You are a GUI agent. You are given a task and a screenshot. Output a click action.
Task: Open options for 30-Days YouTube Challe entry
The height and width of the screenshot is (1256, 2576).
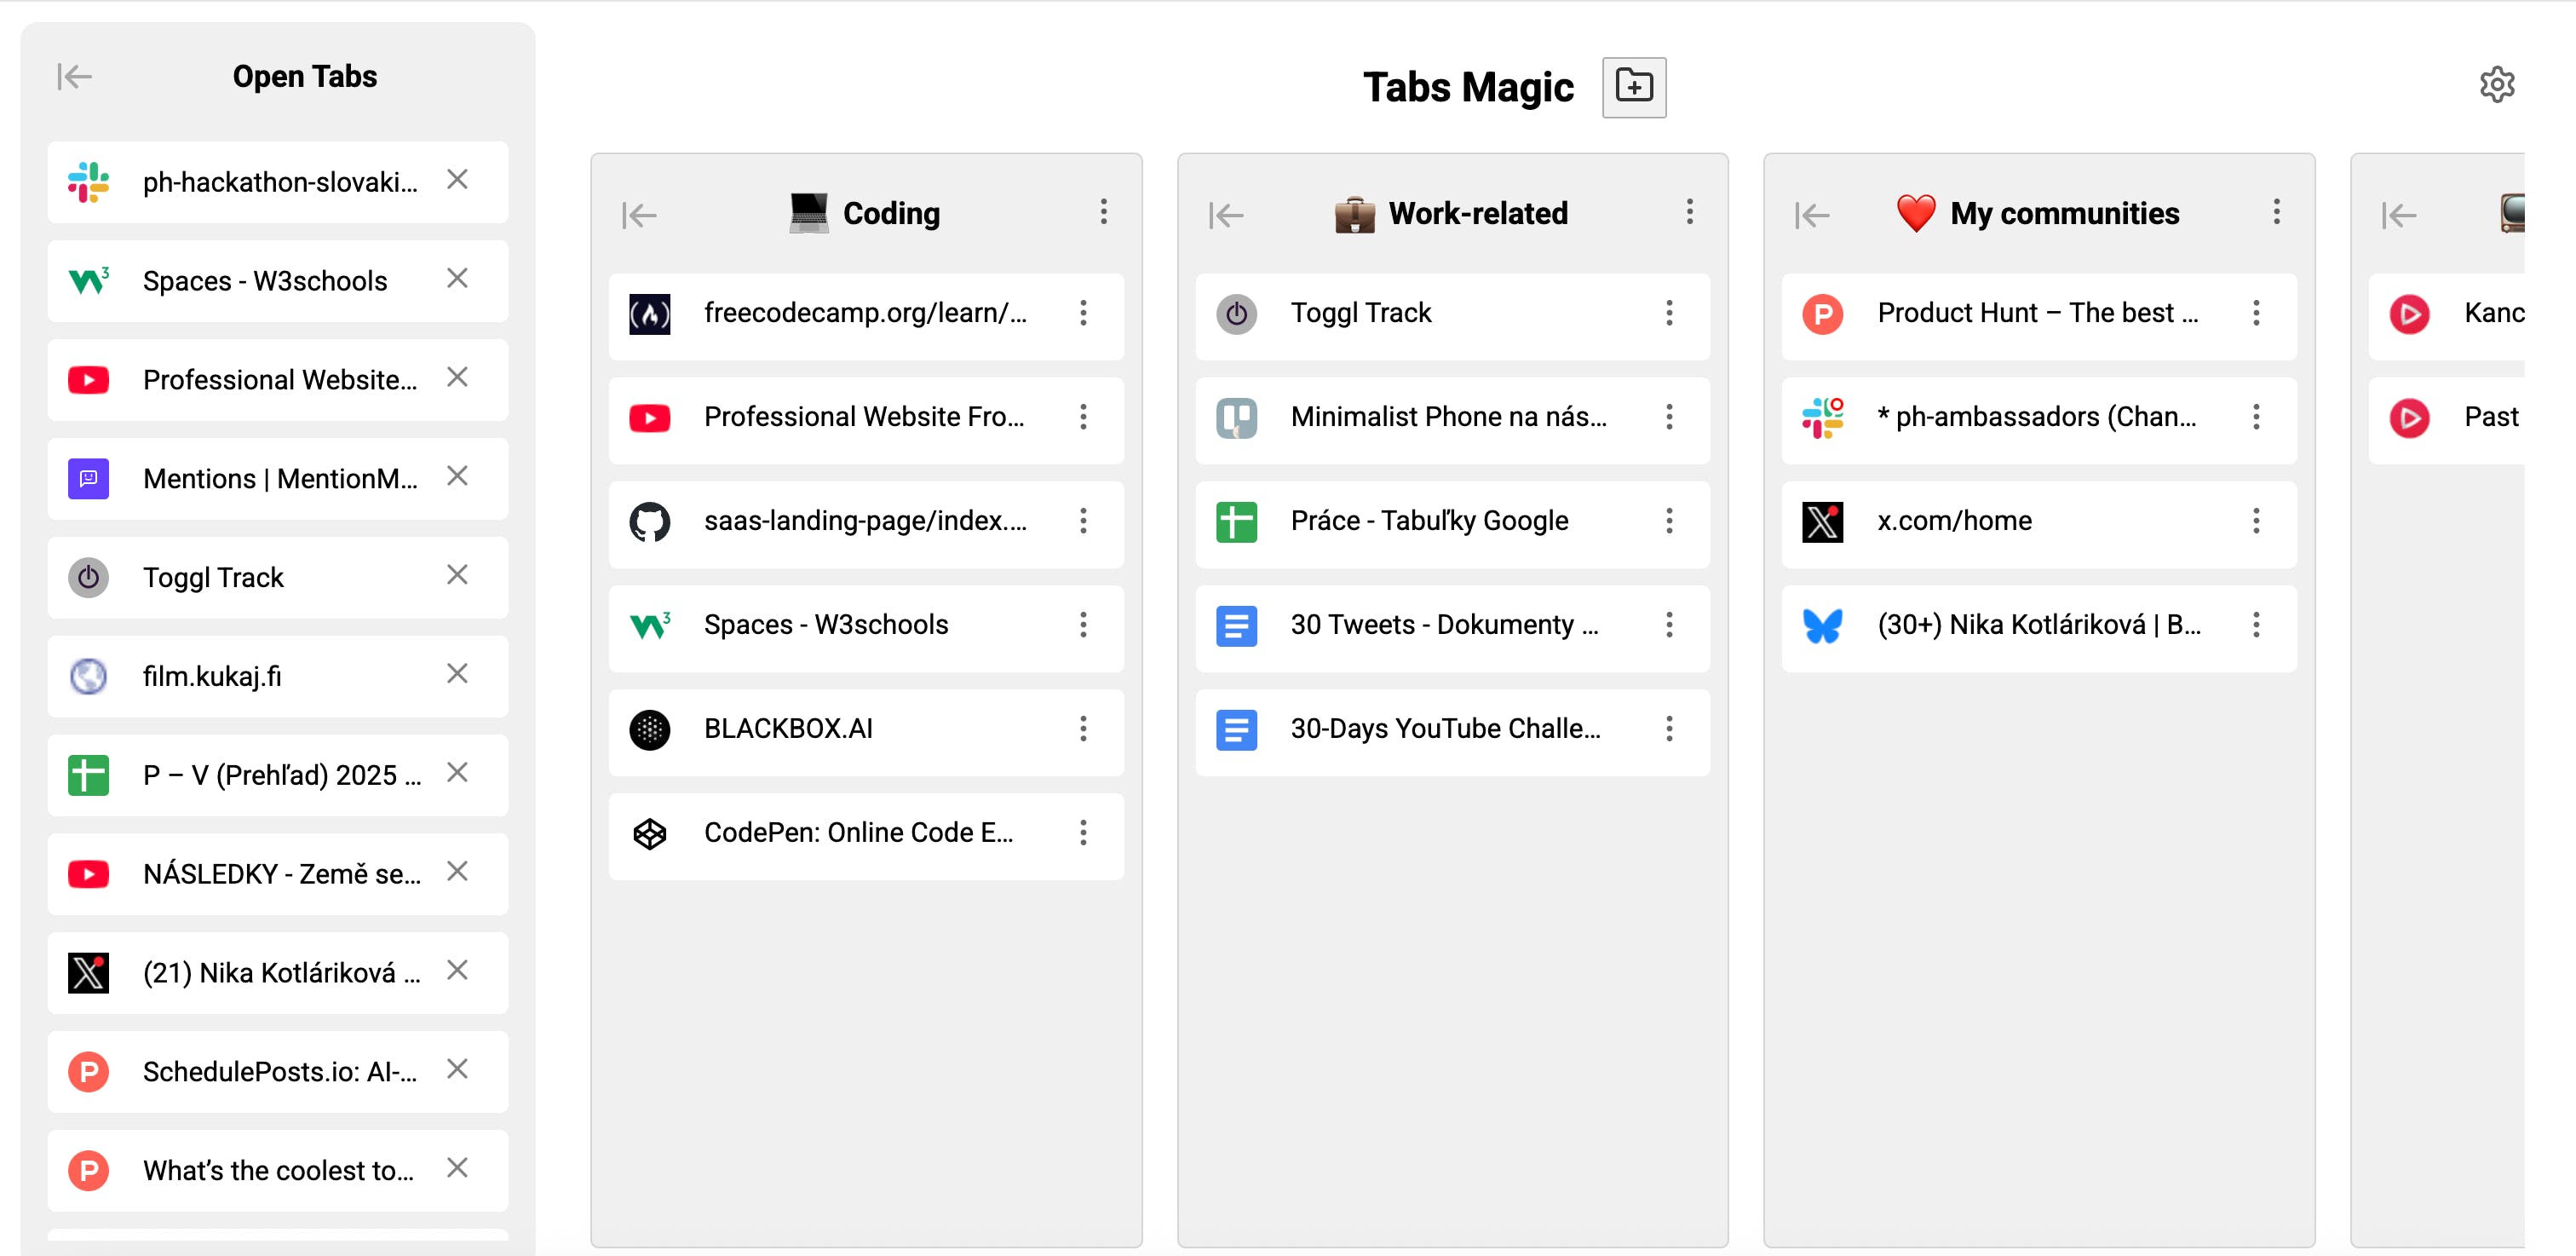1669,729
